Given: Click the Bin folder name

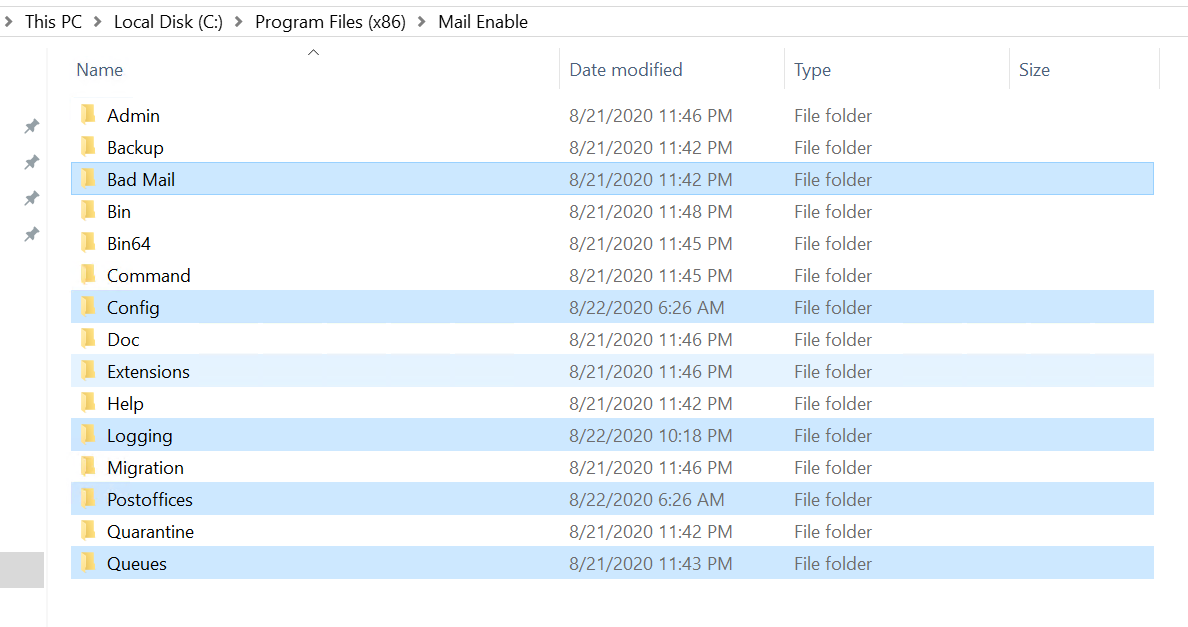Looking at the screenshot, I should [x=119, y=211].
